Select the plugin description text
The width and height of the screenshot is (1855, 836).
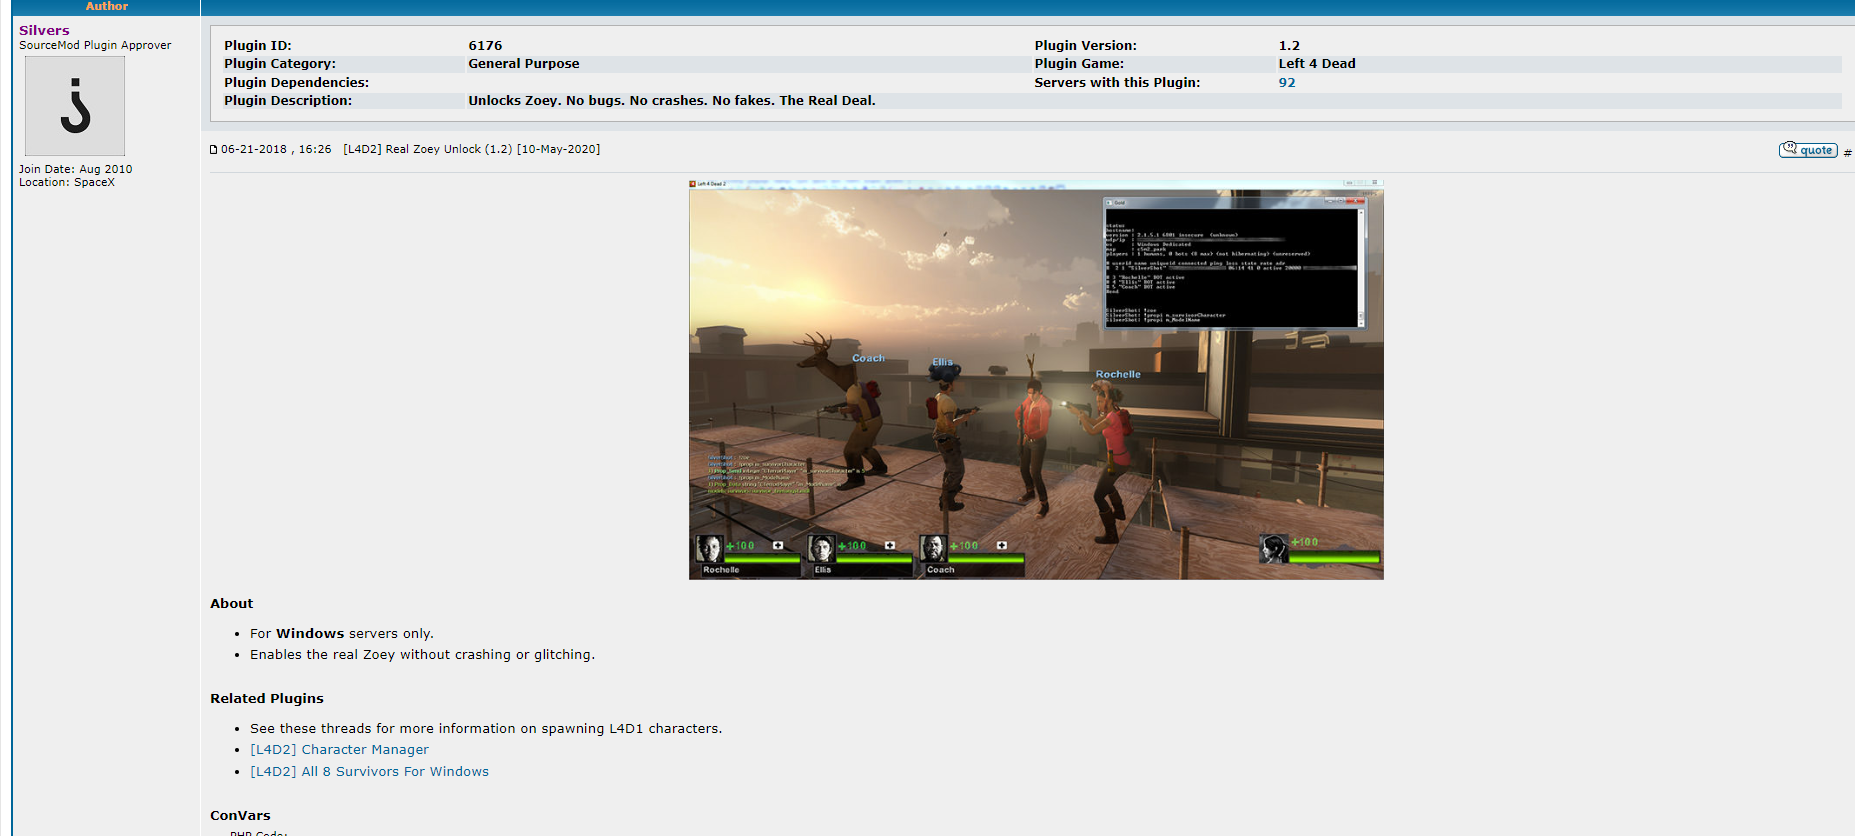(672, 101)
